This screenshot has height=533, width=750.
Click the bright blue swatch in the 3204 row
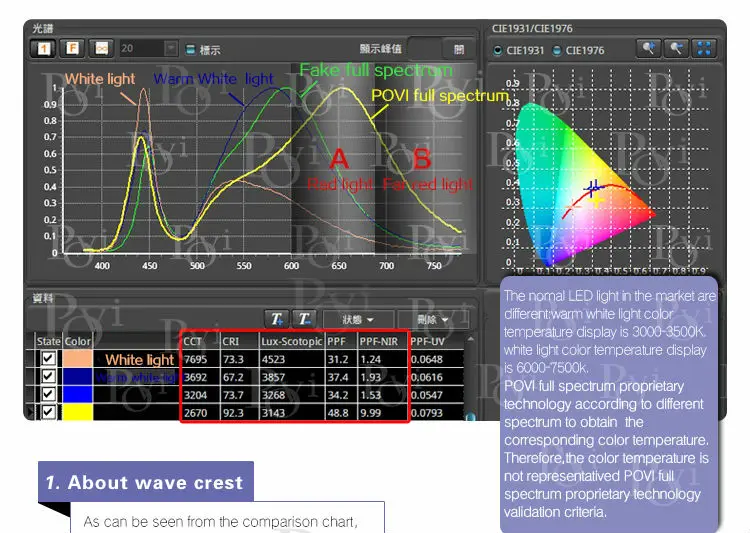click(x=78, y=394)
